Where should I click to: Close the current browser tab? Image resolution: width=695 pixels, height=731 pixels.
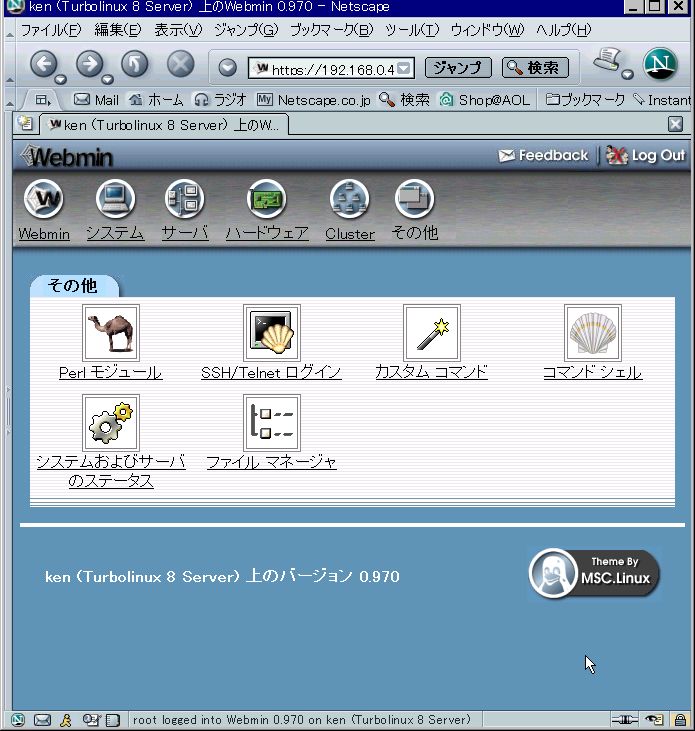click(x=675, y=124)
